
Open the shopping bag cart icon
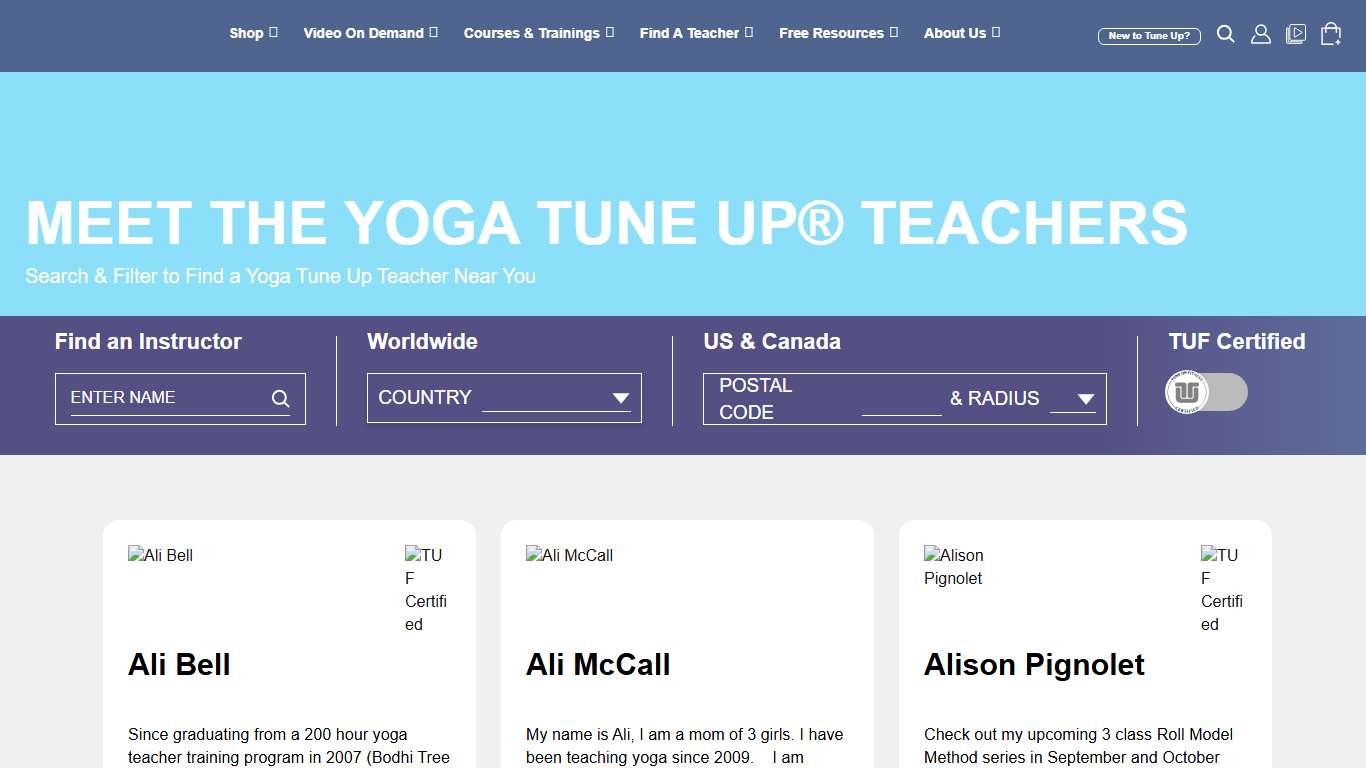coord(1330,34)
